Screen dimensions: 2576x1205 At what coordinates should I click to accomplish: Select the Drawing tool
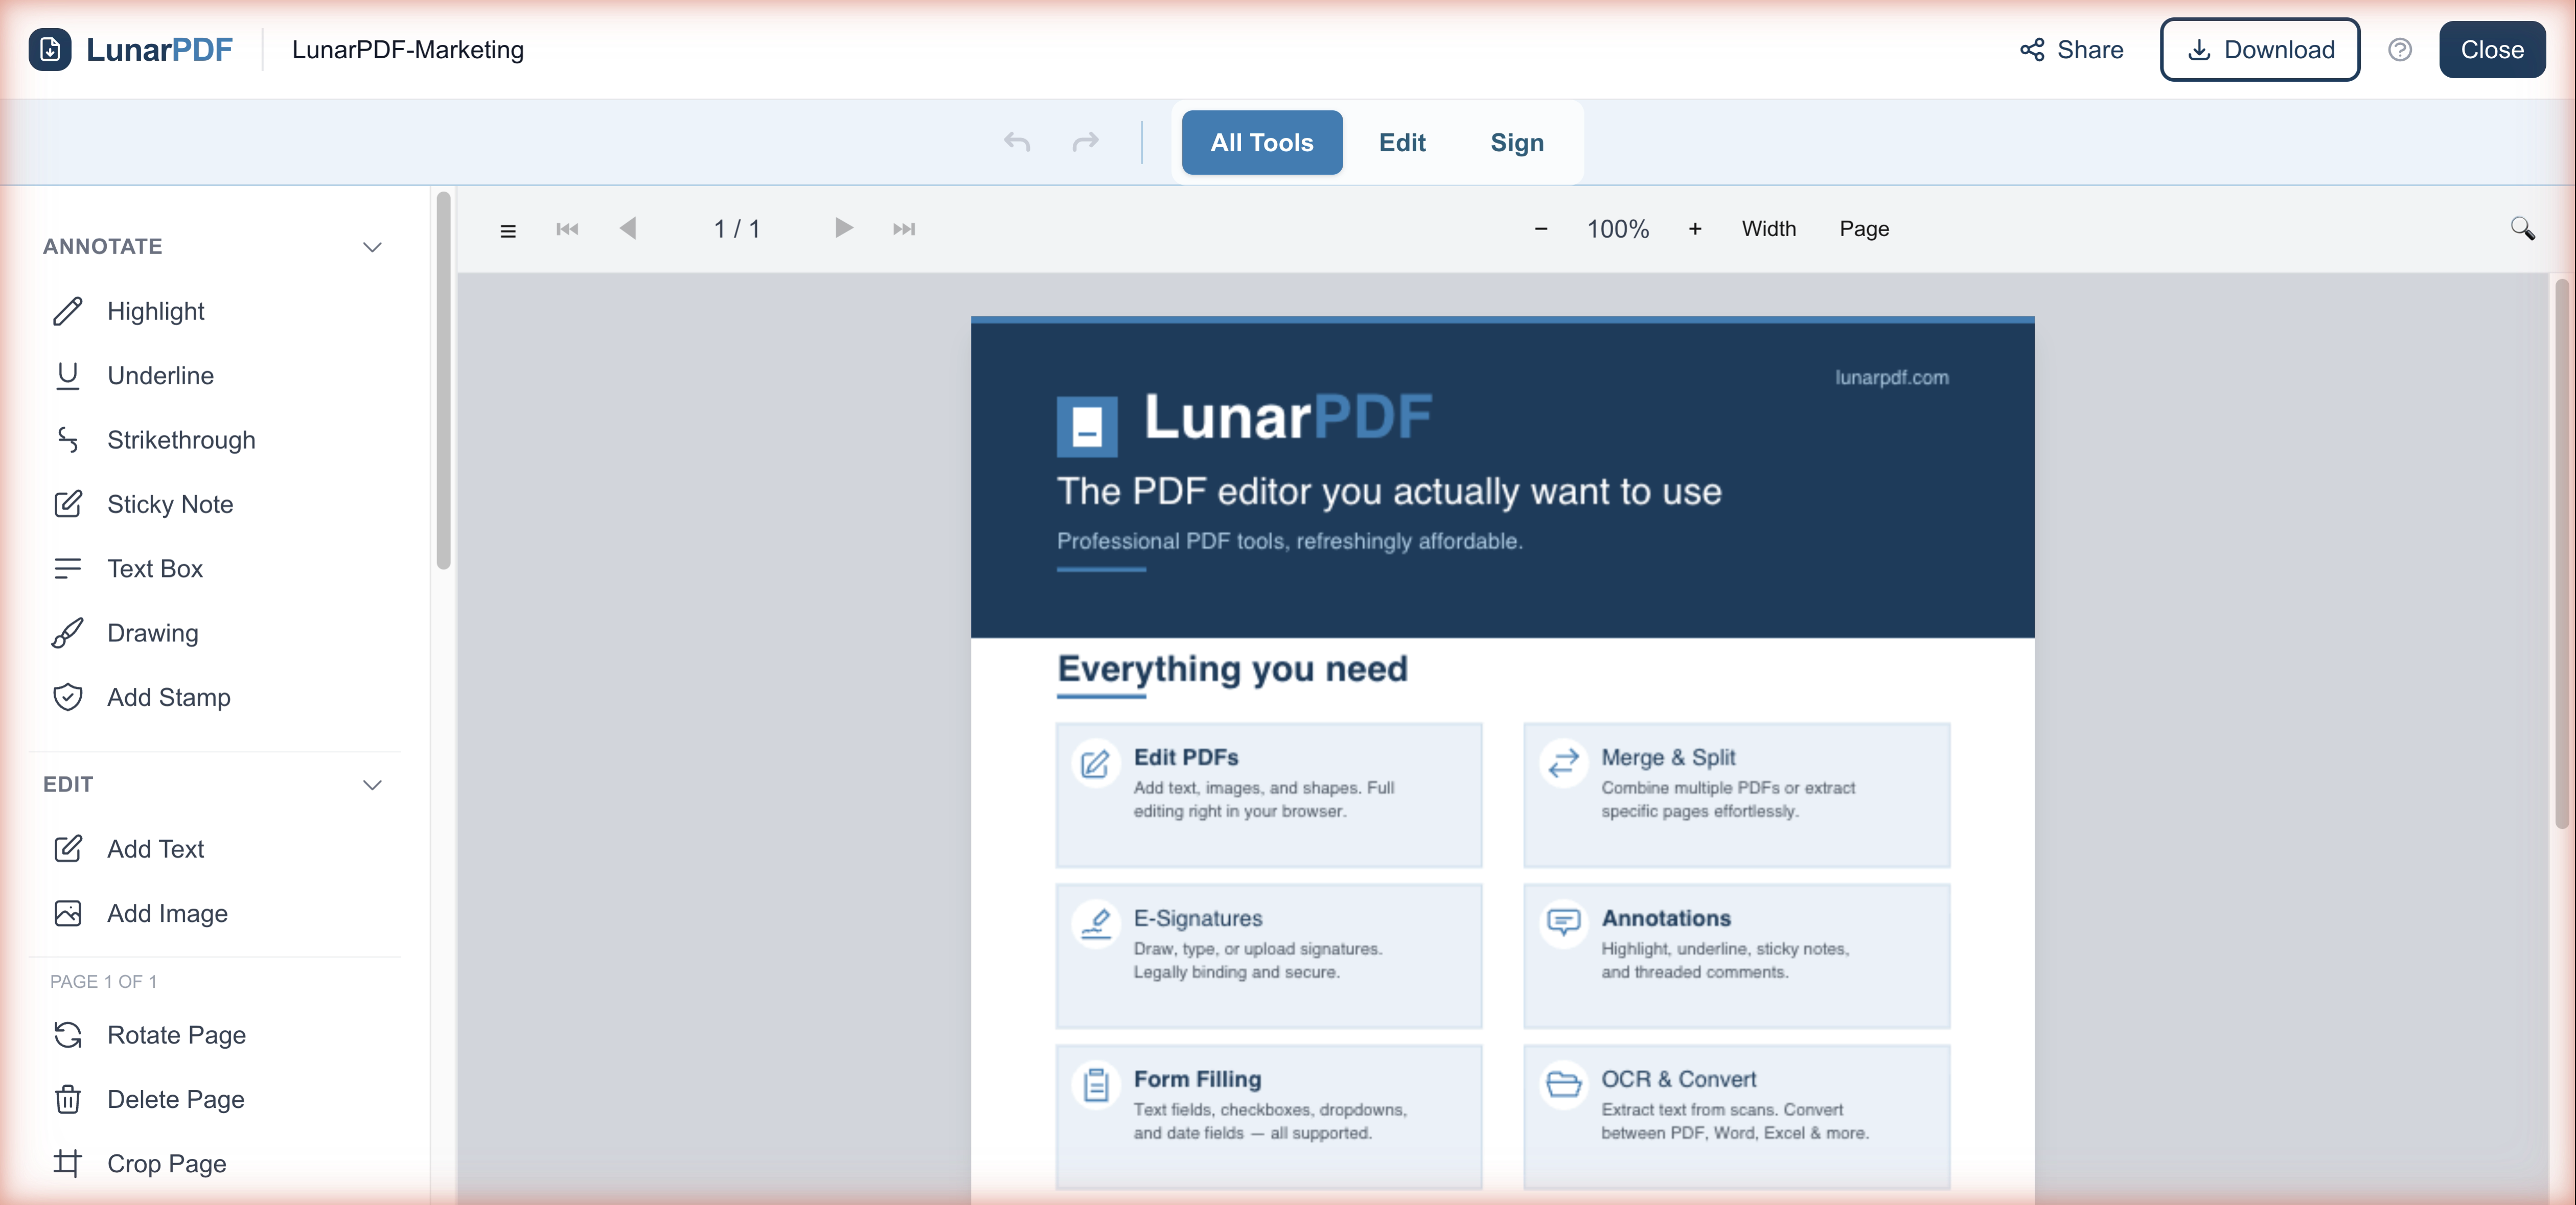coord(152,633)
